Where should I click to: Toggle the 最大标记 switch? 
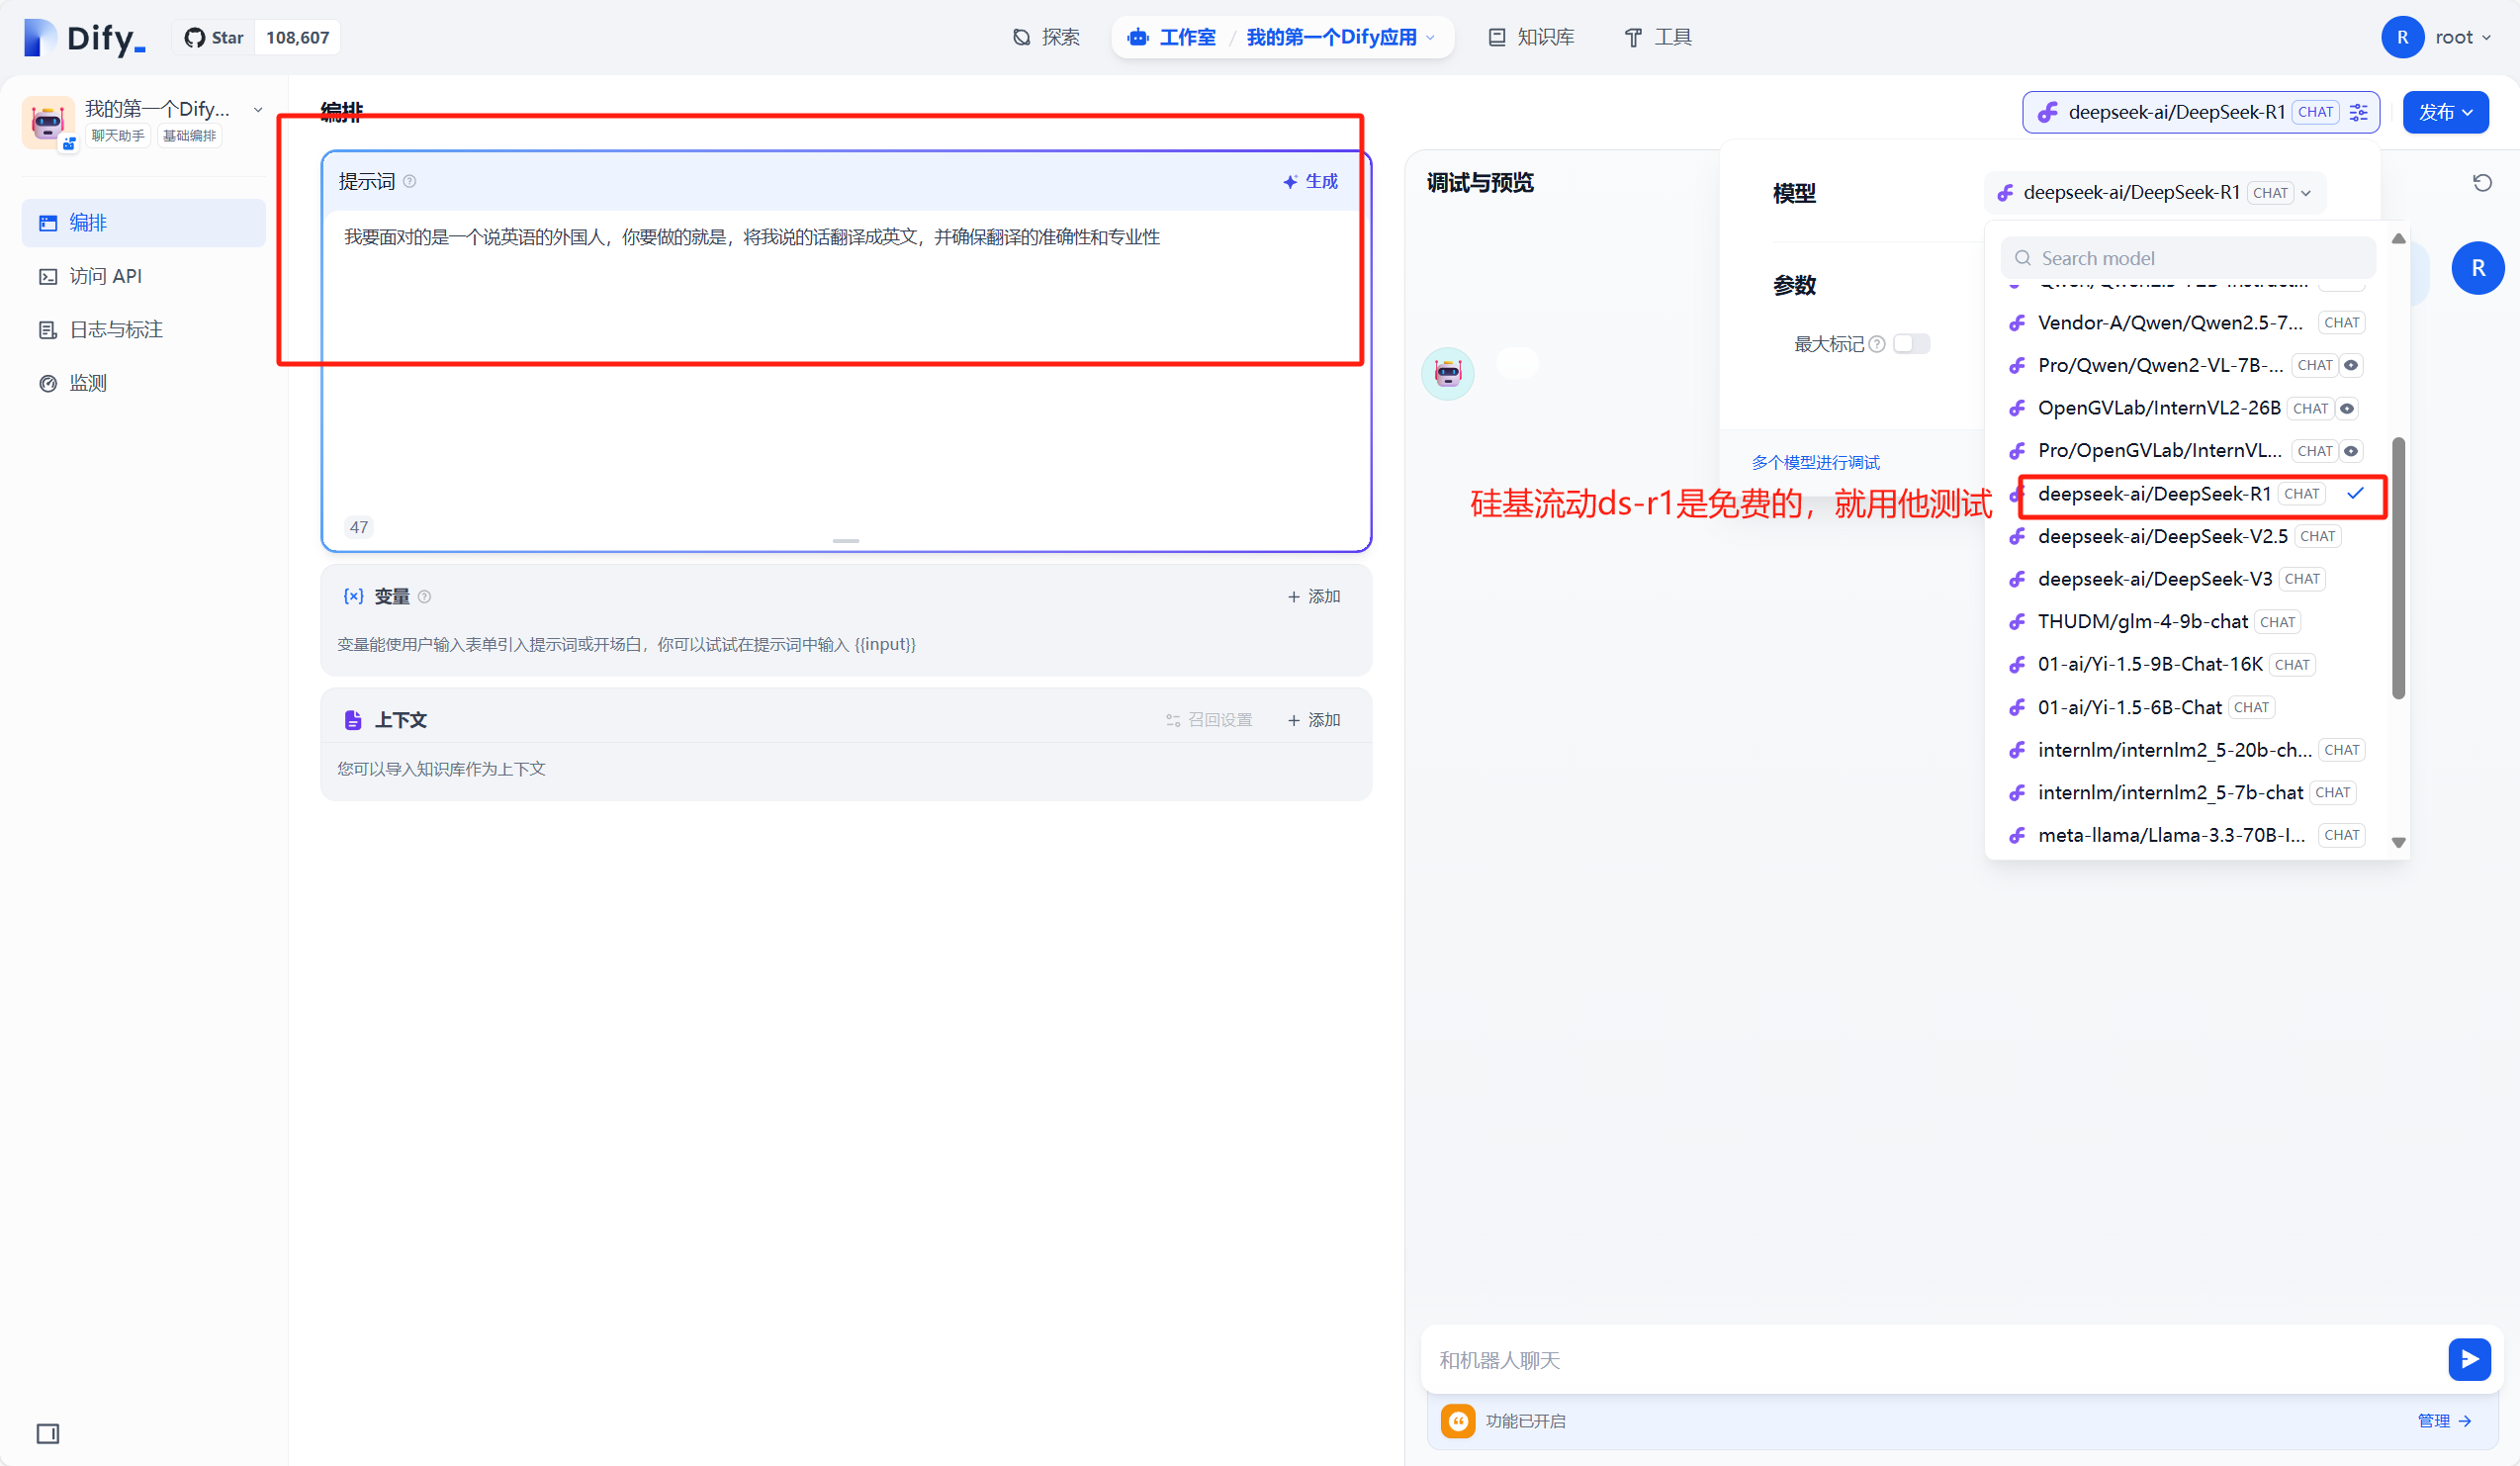1910,344
